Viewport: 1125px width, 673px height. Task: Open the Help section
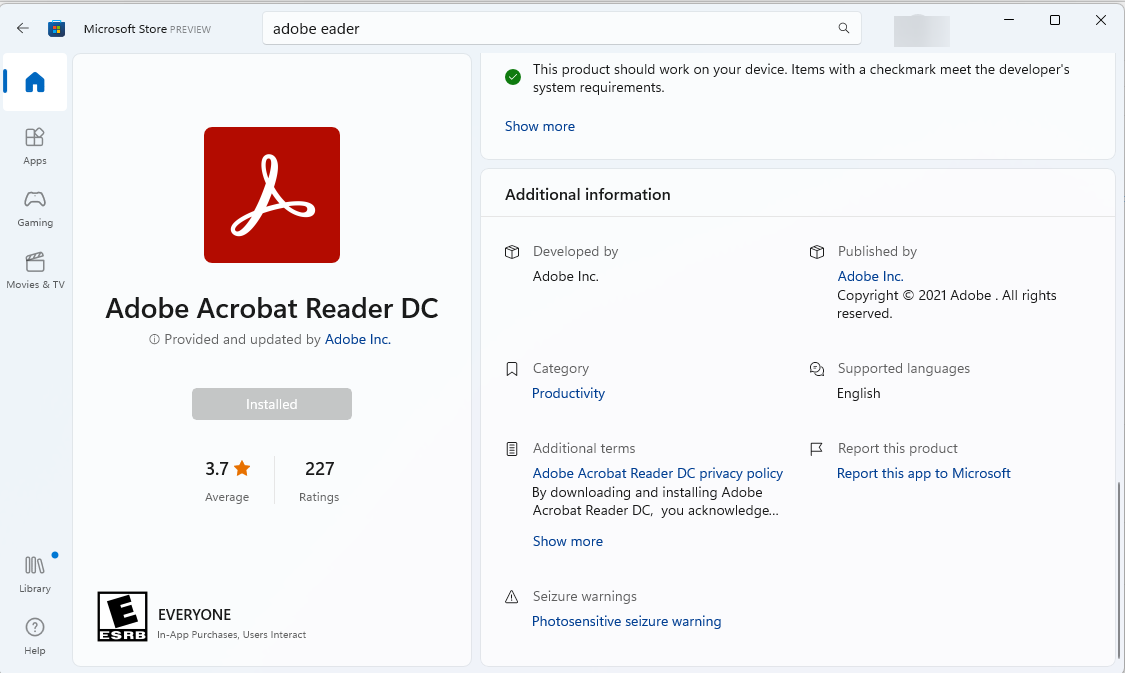coord(34,634)
